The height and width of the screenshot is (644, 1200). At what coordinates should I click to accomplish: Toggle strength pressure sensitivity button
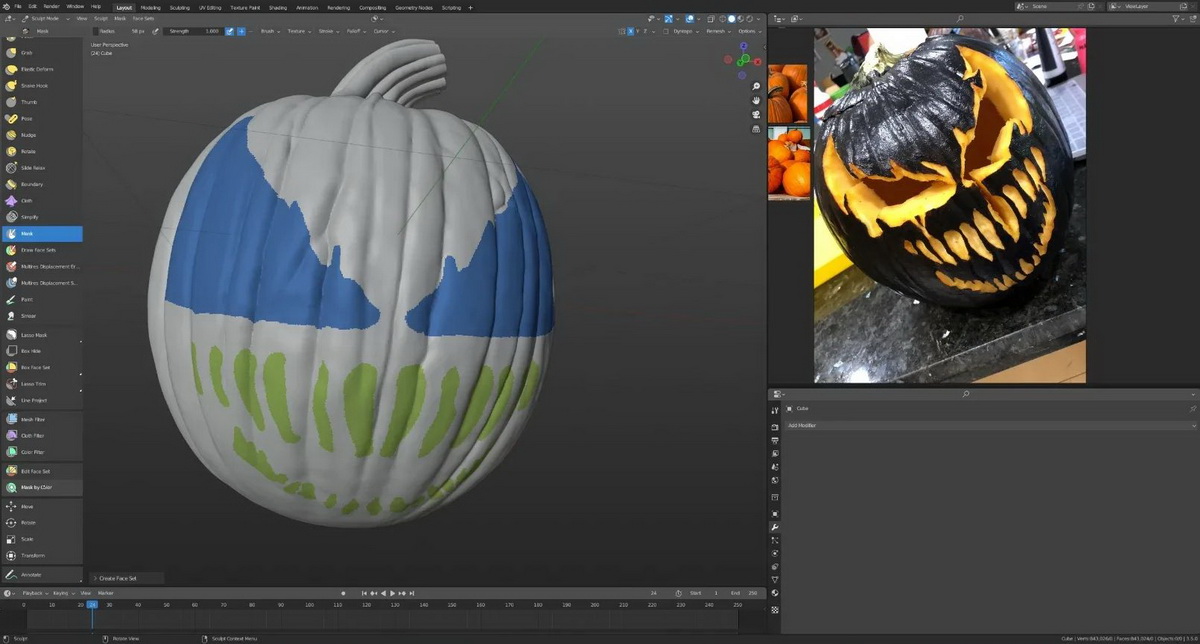click(229, 31)
